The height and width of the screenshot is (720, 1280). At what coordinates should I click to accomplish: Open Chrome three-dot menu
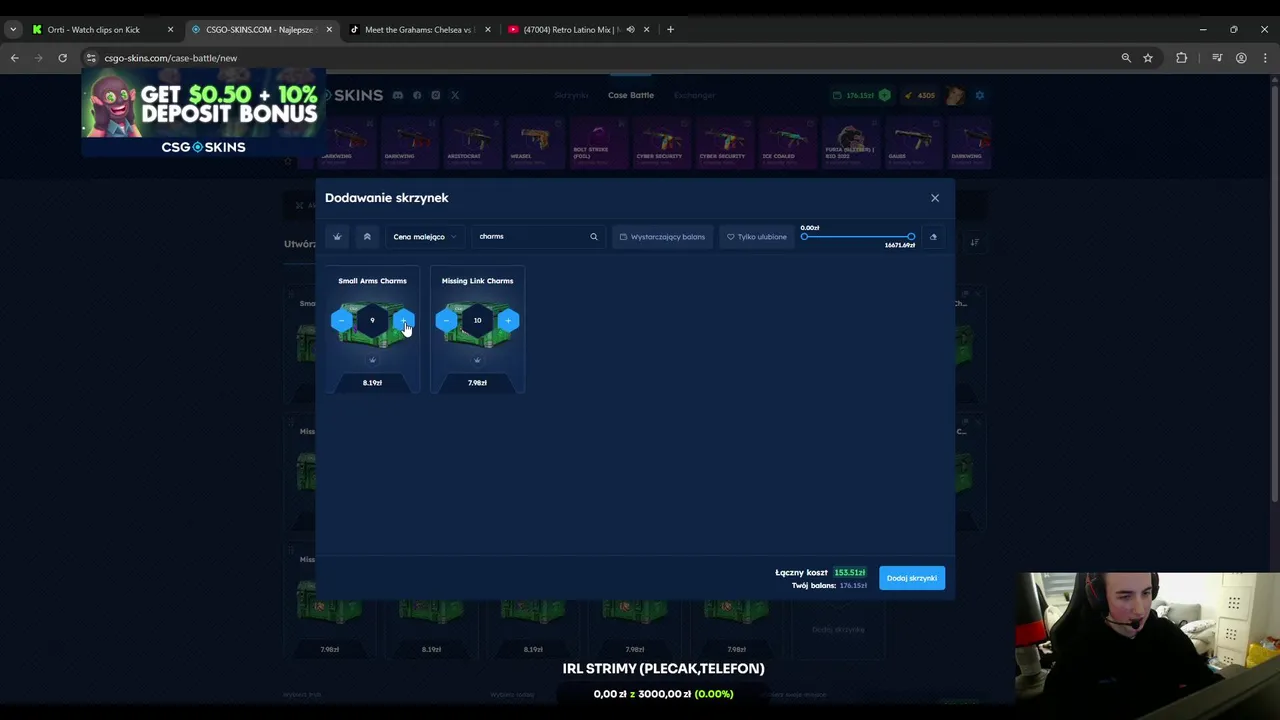[x=1265, y=58]
